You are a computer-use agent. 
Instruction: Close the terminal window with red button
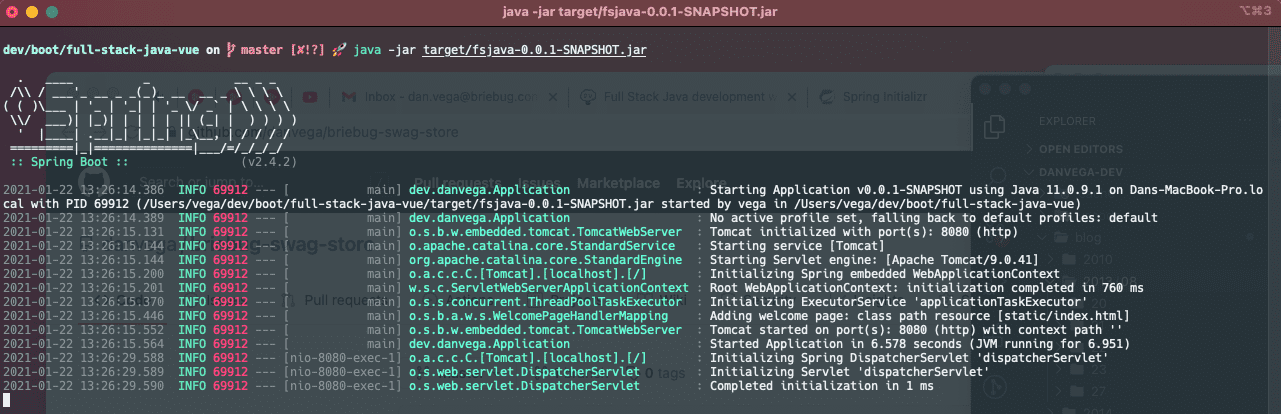pyautogui.click(x=12, y=11)
